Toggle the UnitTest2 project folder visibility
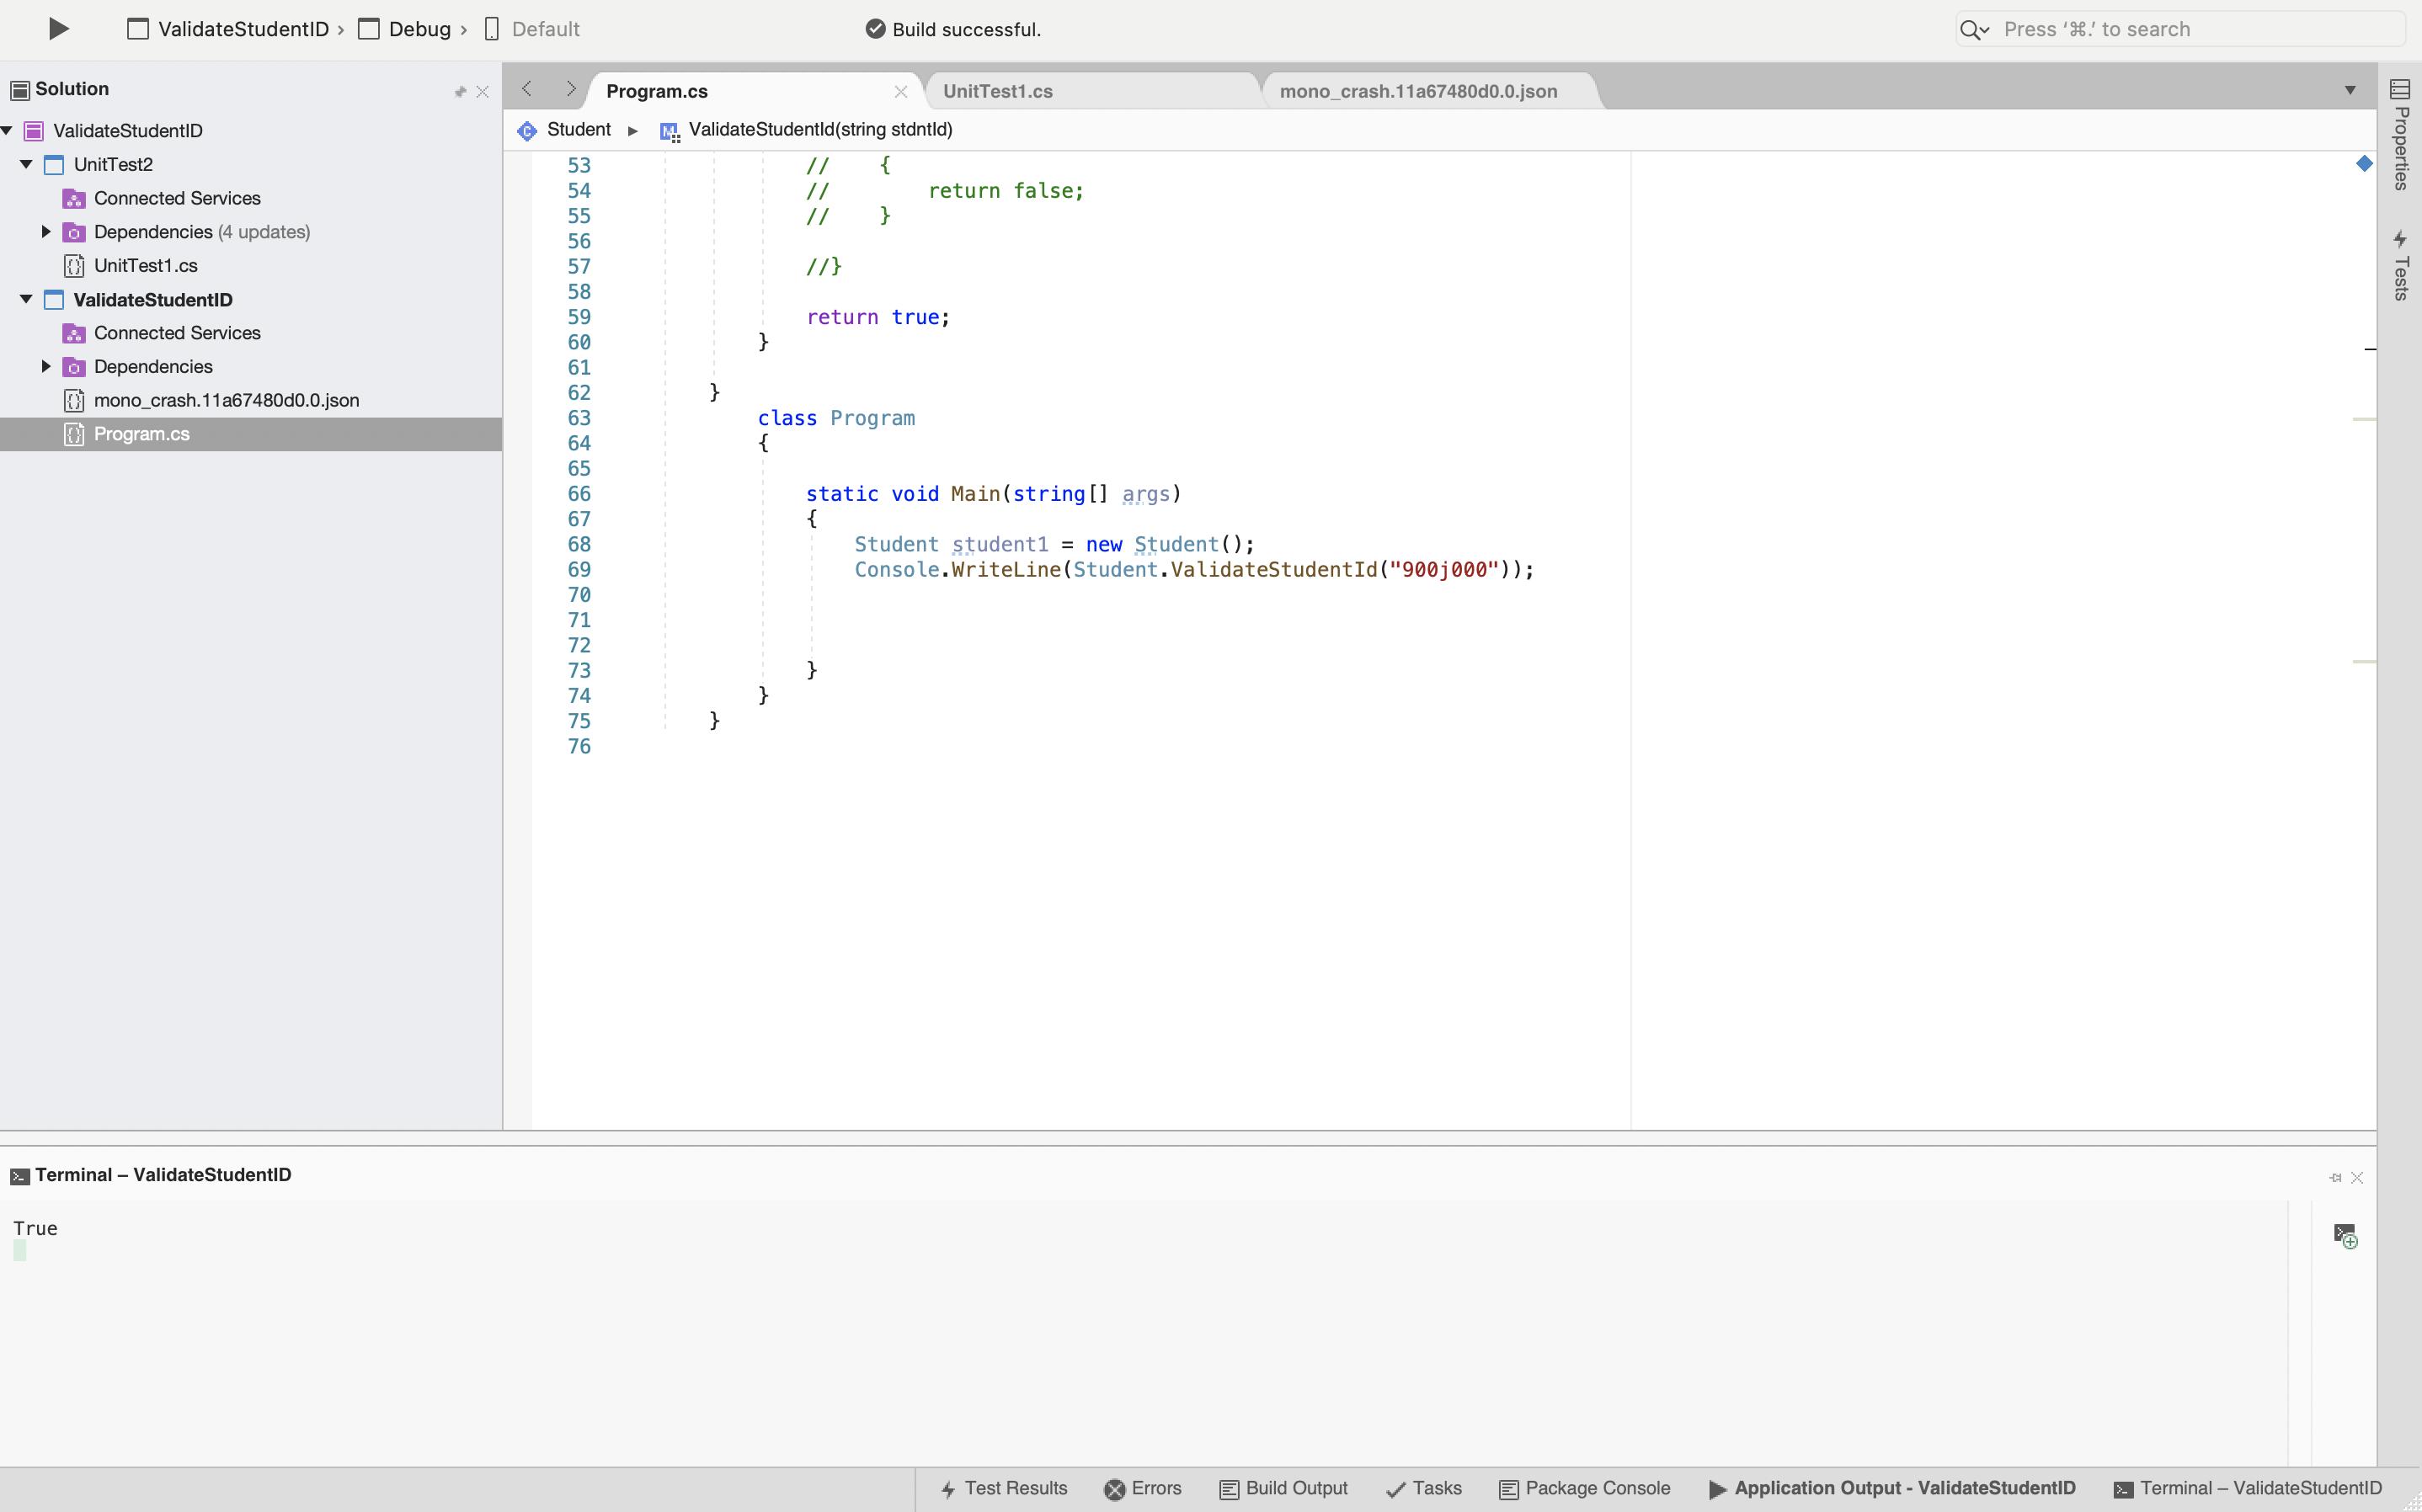The height and width of the screenshot is (1512, 2422). (x=26, y=163)
